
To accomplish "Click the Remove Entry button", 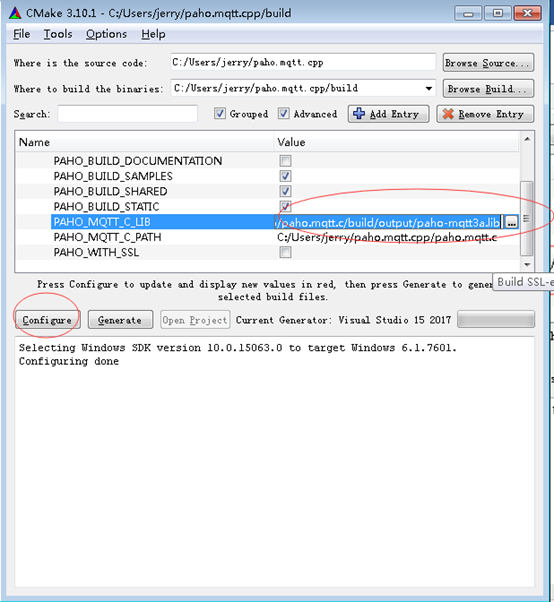I will [485, 114].
